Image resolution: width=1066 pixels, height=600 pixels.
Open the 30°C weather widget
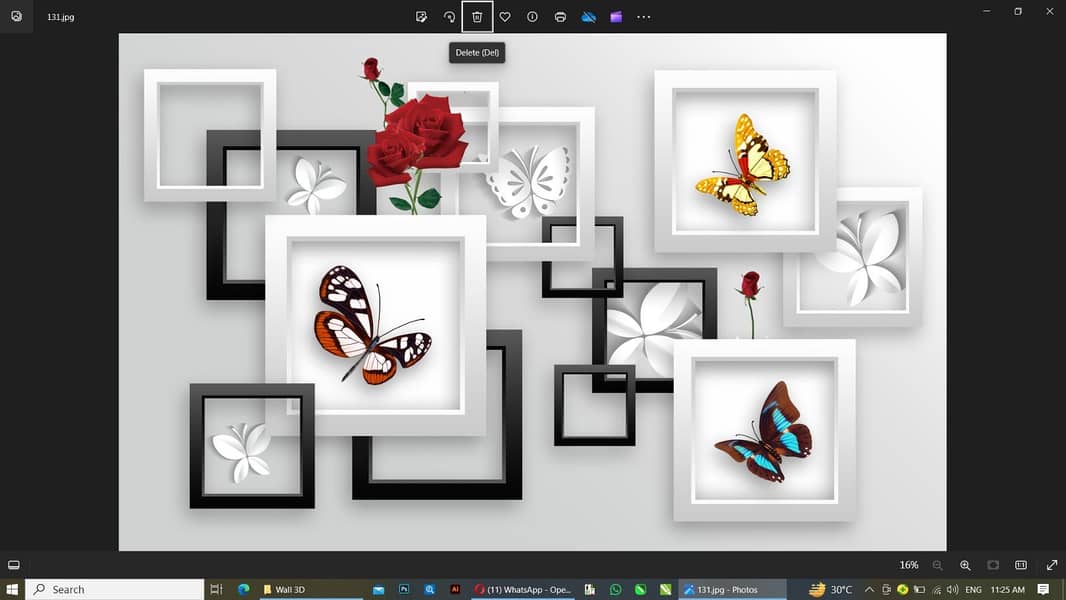point(830,589)
